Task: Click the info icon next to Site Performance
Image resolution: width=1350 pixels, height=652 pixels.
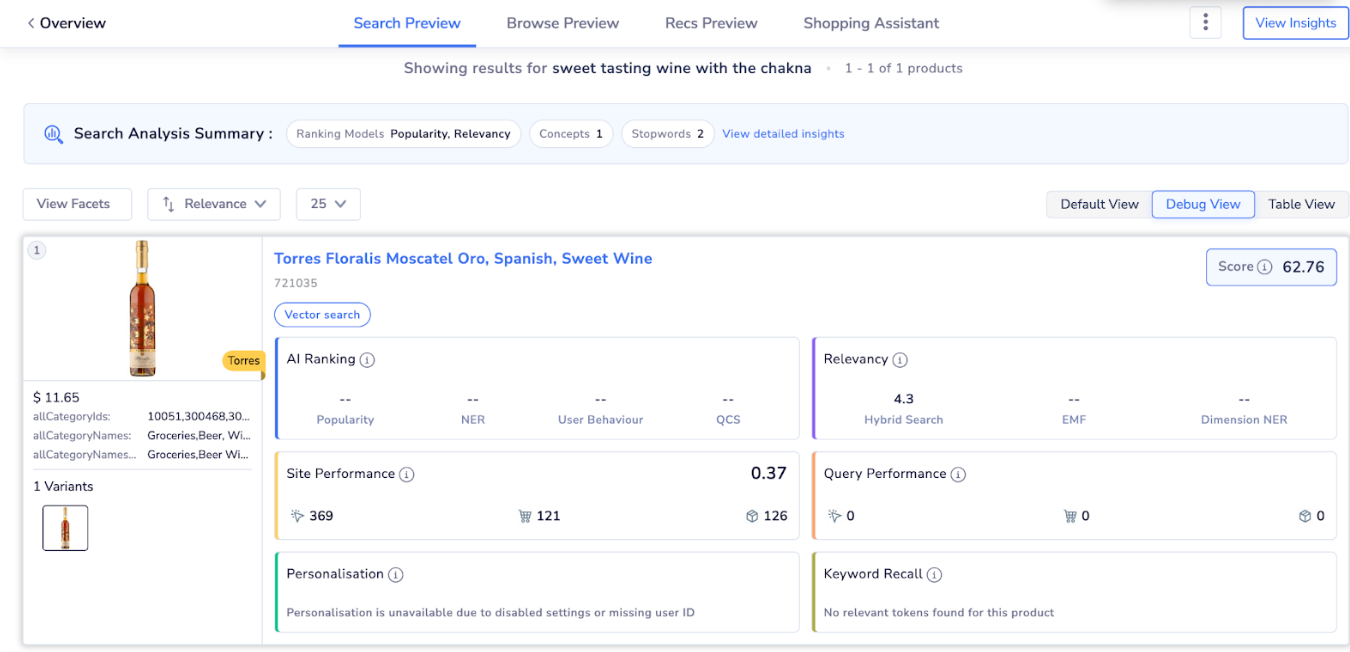Action: click(407, 474)
